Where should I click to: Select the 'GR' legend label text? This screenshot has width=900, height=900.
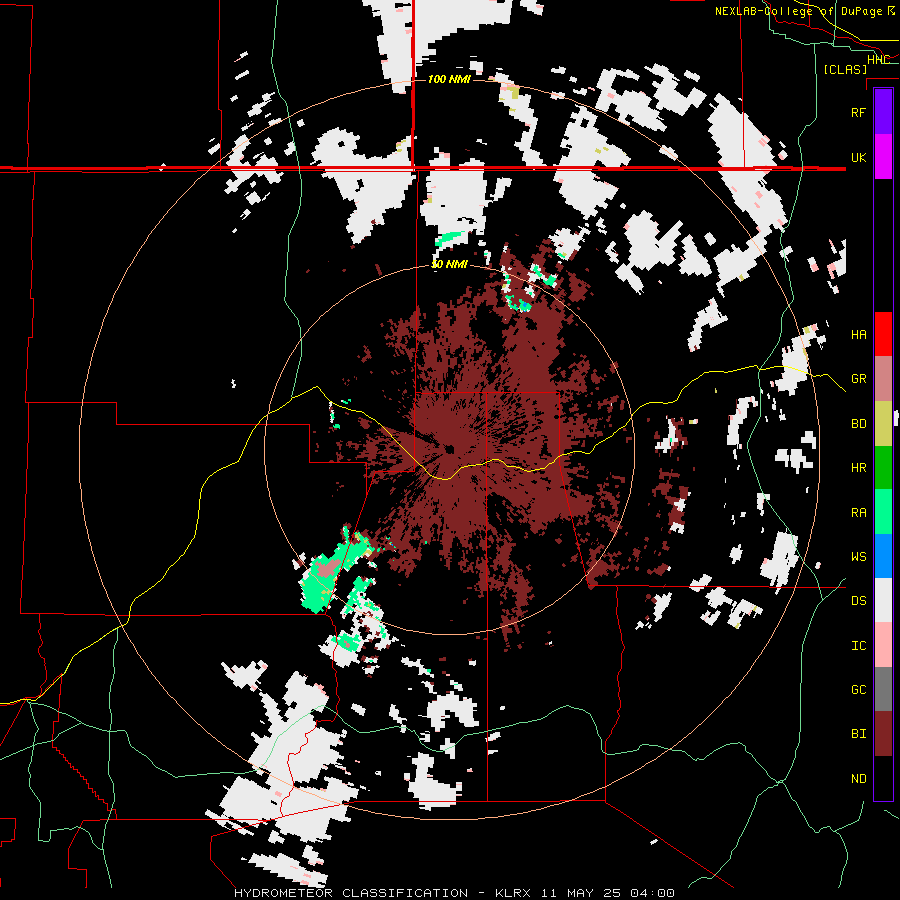point(858,379)
